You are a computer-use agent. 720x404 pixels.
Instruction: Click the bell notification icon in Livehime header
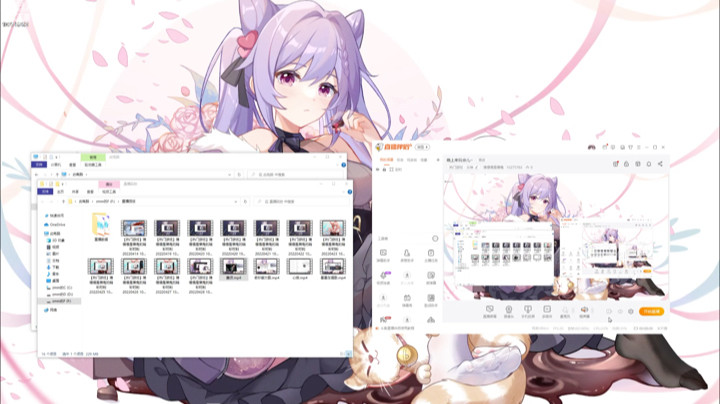[649, 164]
